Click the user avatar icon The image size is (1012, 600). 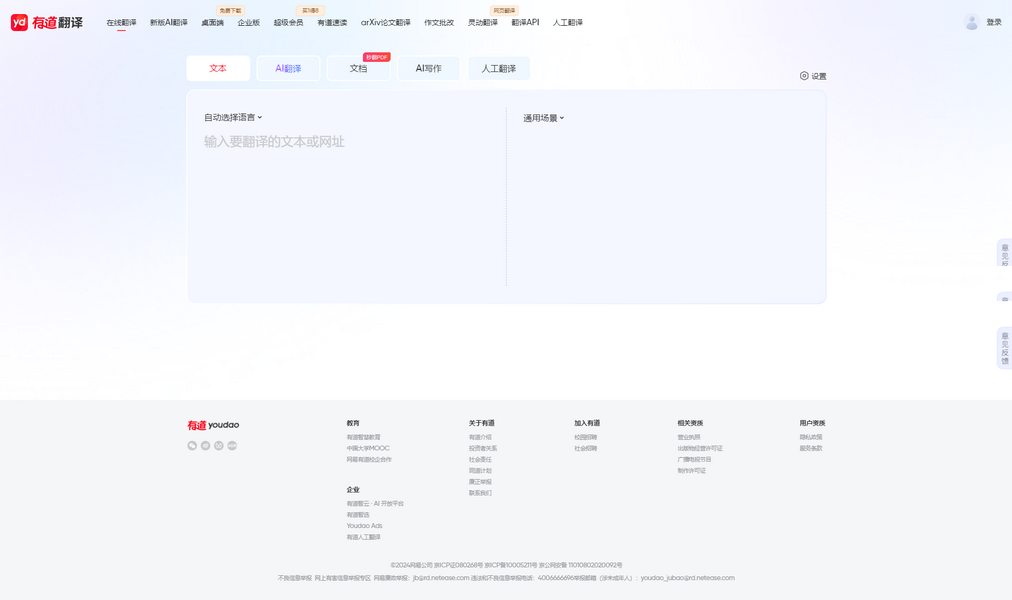tap(971, 22)
